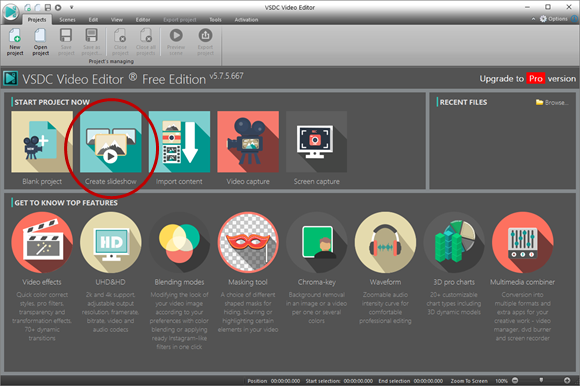Click the Position timecode value
This screenshot has height=386, width=580.
[x=285, y=381]
